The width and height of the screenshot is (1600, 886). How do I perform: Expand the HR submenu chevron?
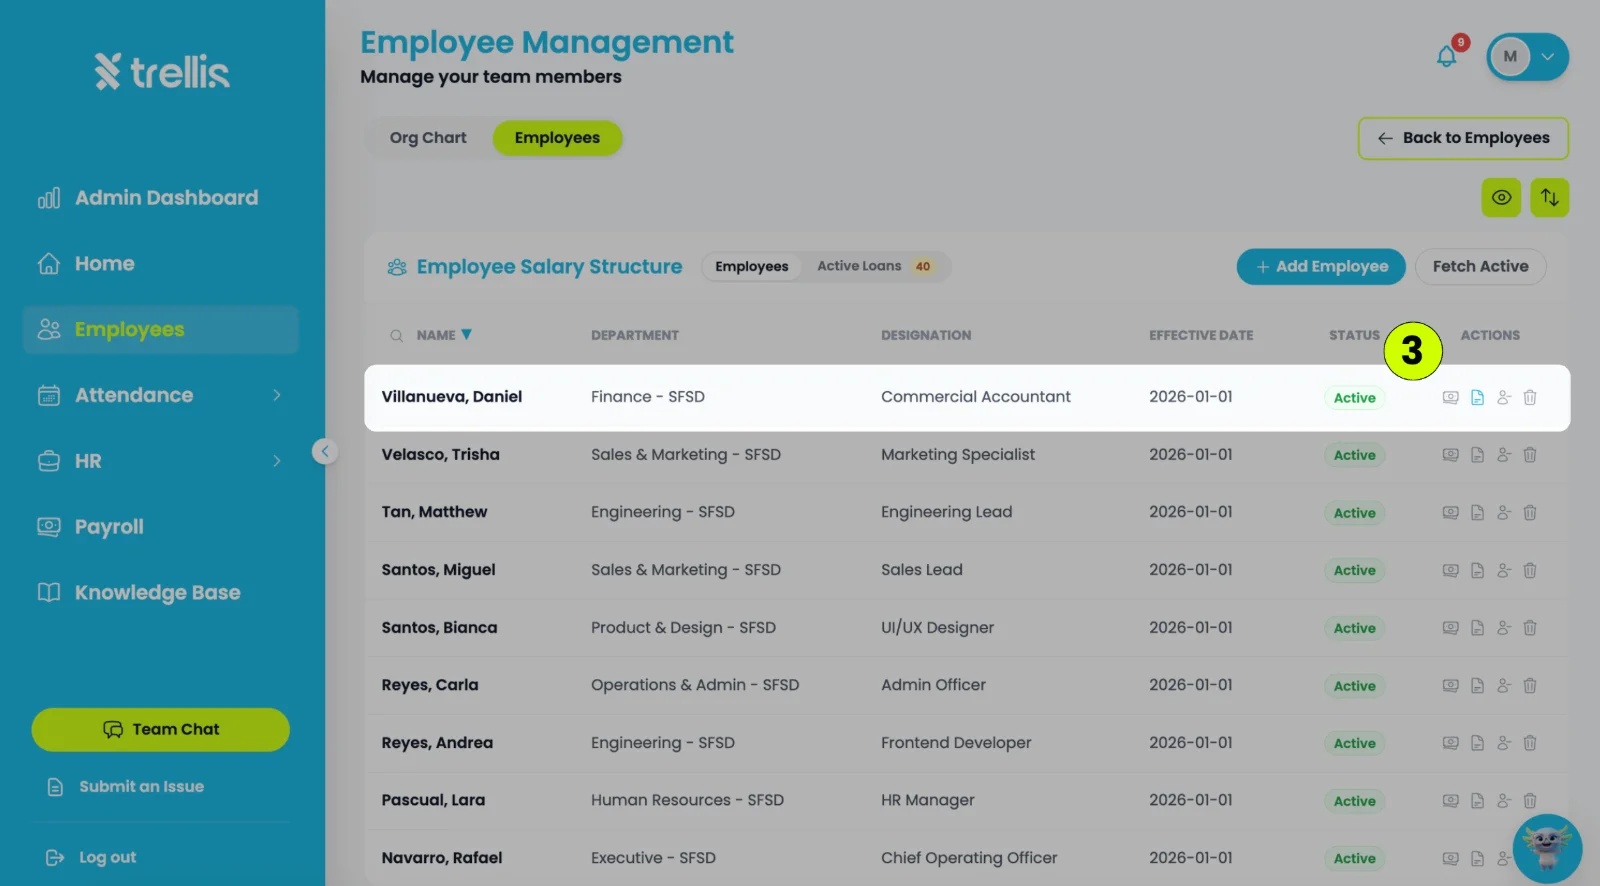pyautogui.click(x=277, y=462)
